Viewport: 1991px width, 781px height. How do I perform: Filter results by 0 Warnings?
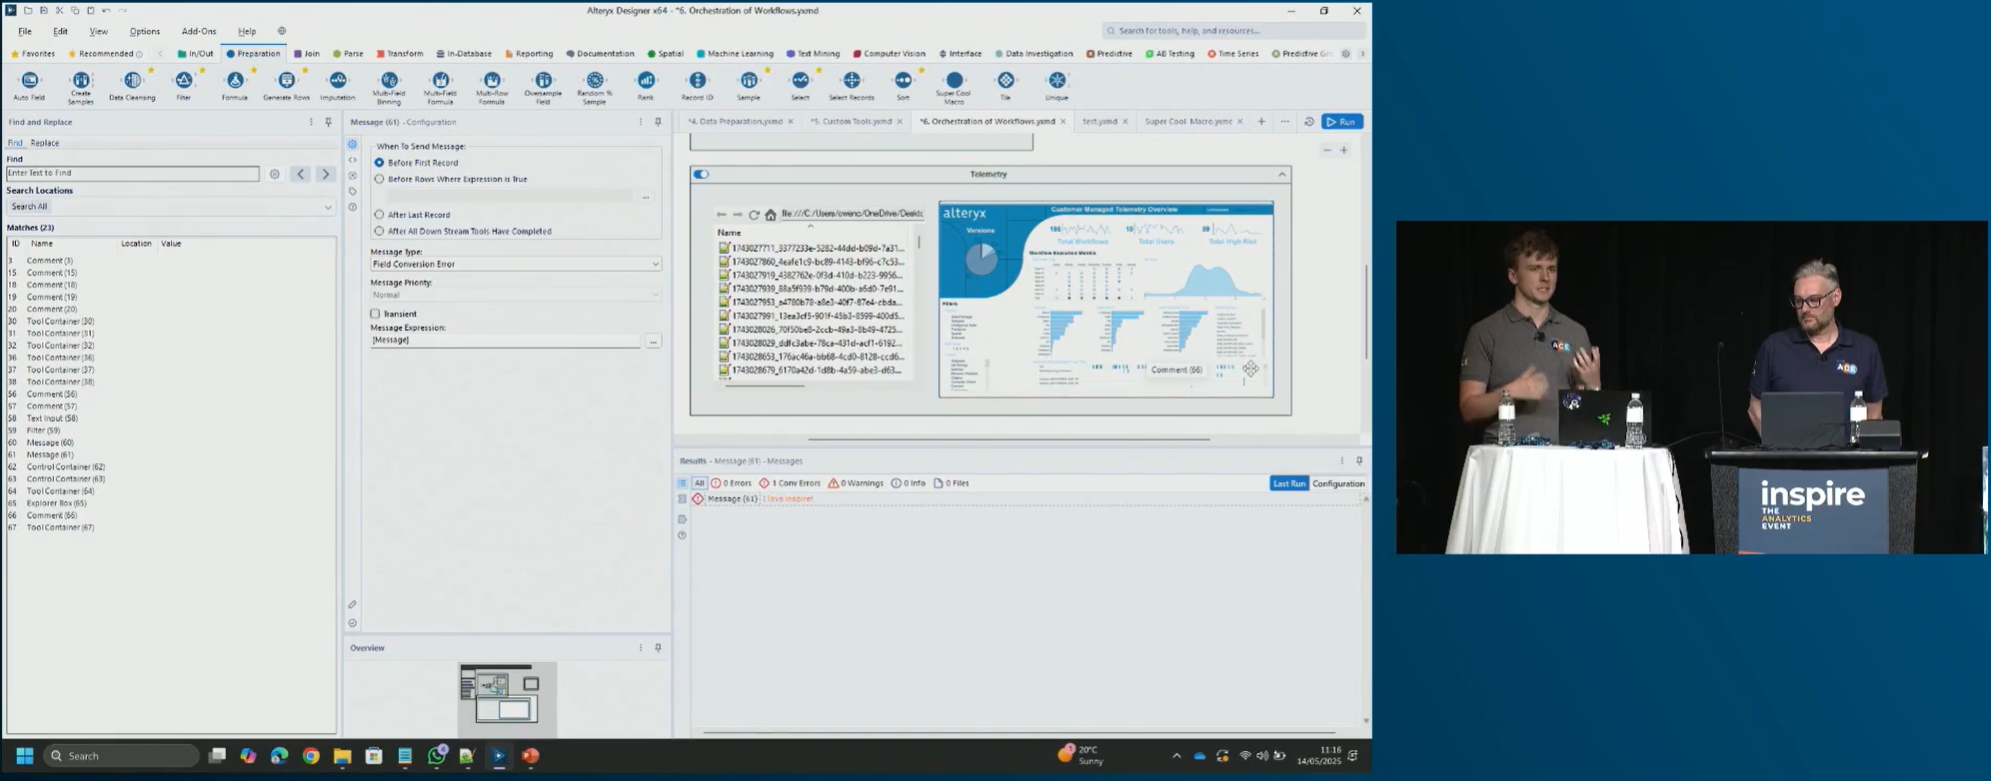855,483
